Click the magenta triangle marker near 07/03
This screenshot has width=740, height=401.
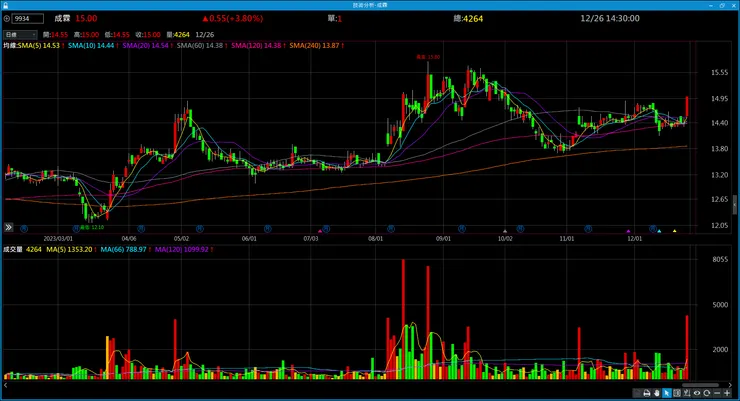(320, 231)
